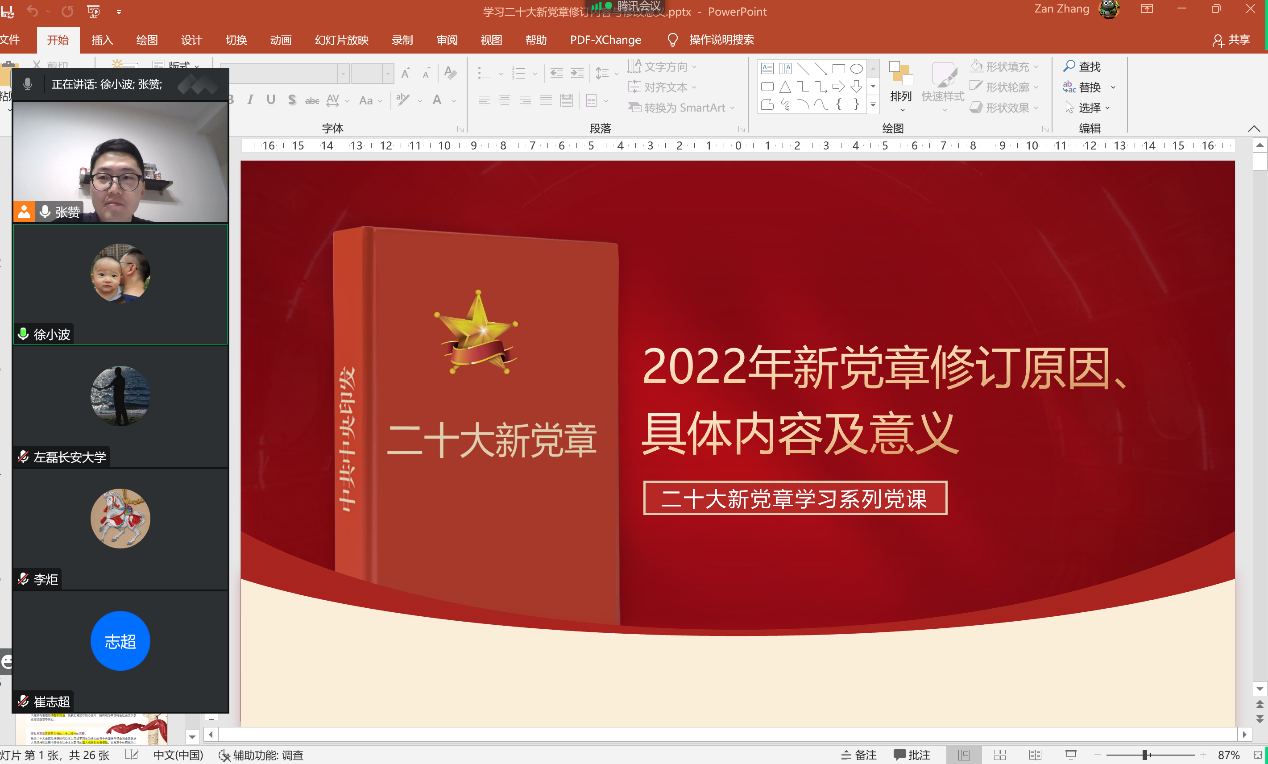Switch to the Slide Show (幻灯片放映) tab
The width and height of the screenshot is (1268, 764).
click(341, 40)
